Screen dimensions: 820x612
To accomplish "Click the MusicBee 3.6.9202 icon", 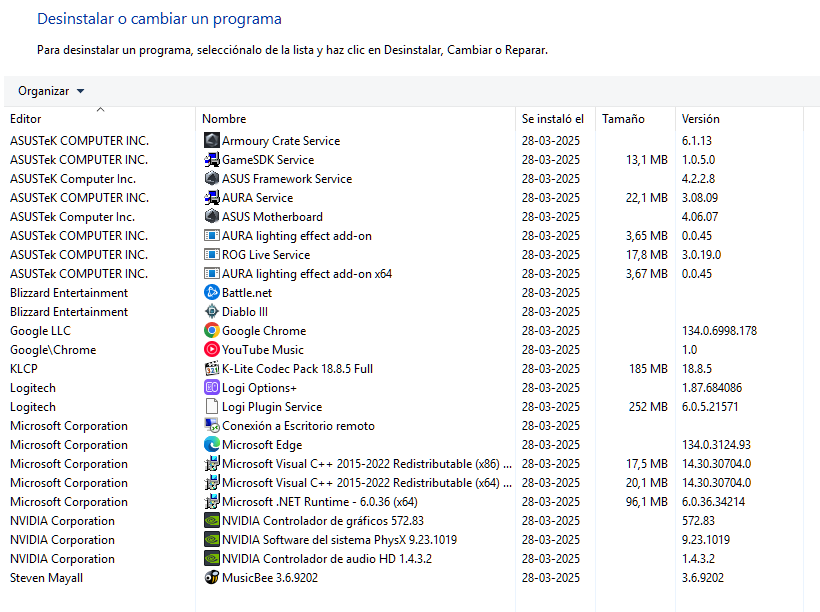I will (x=212, y=578).
